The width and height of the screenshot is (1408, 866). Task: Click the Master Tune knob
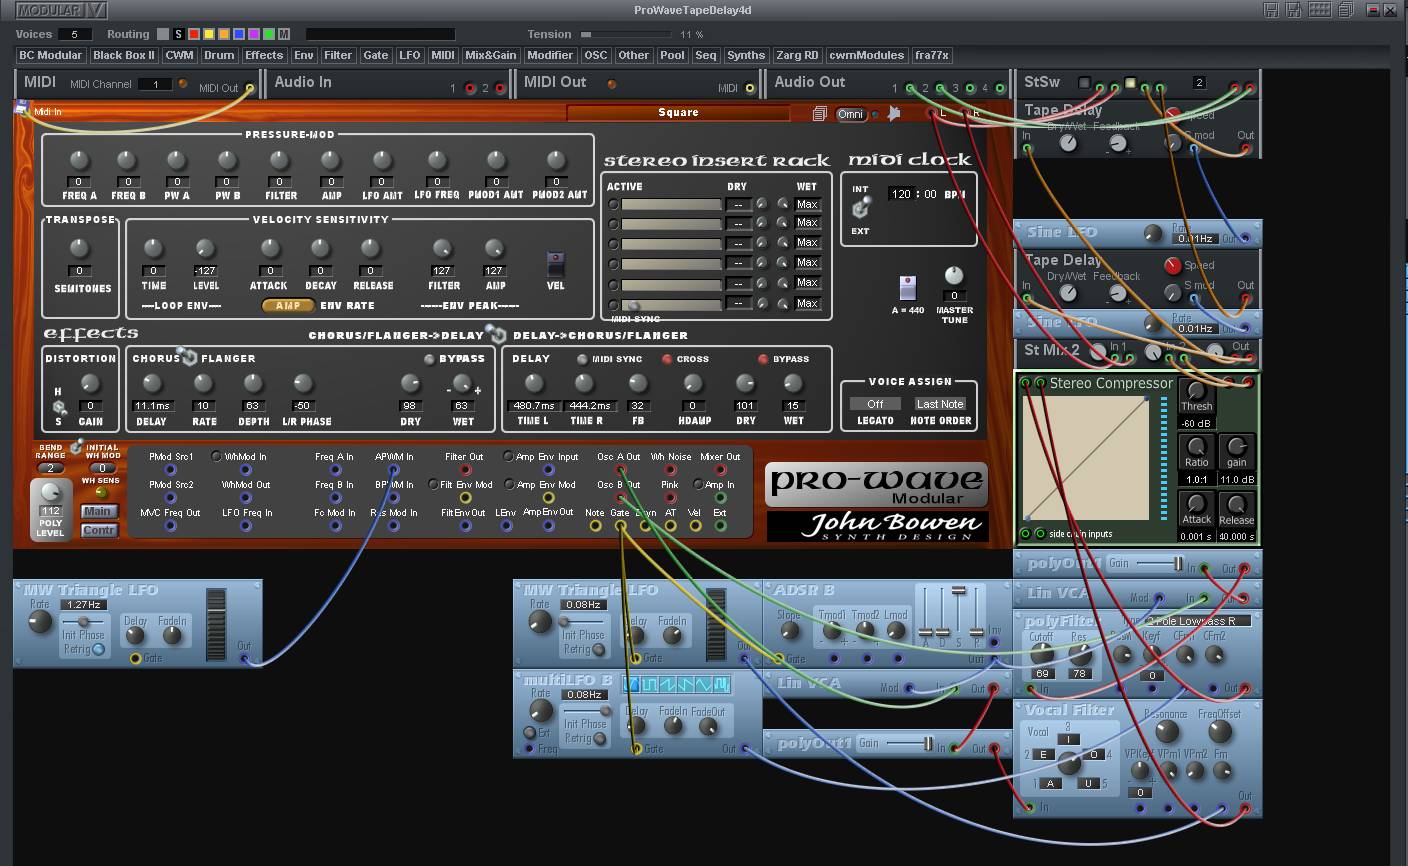954,275
